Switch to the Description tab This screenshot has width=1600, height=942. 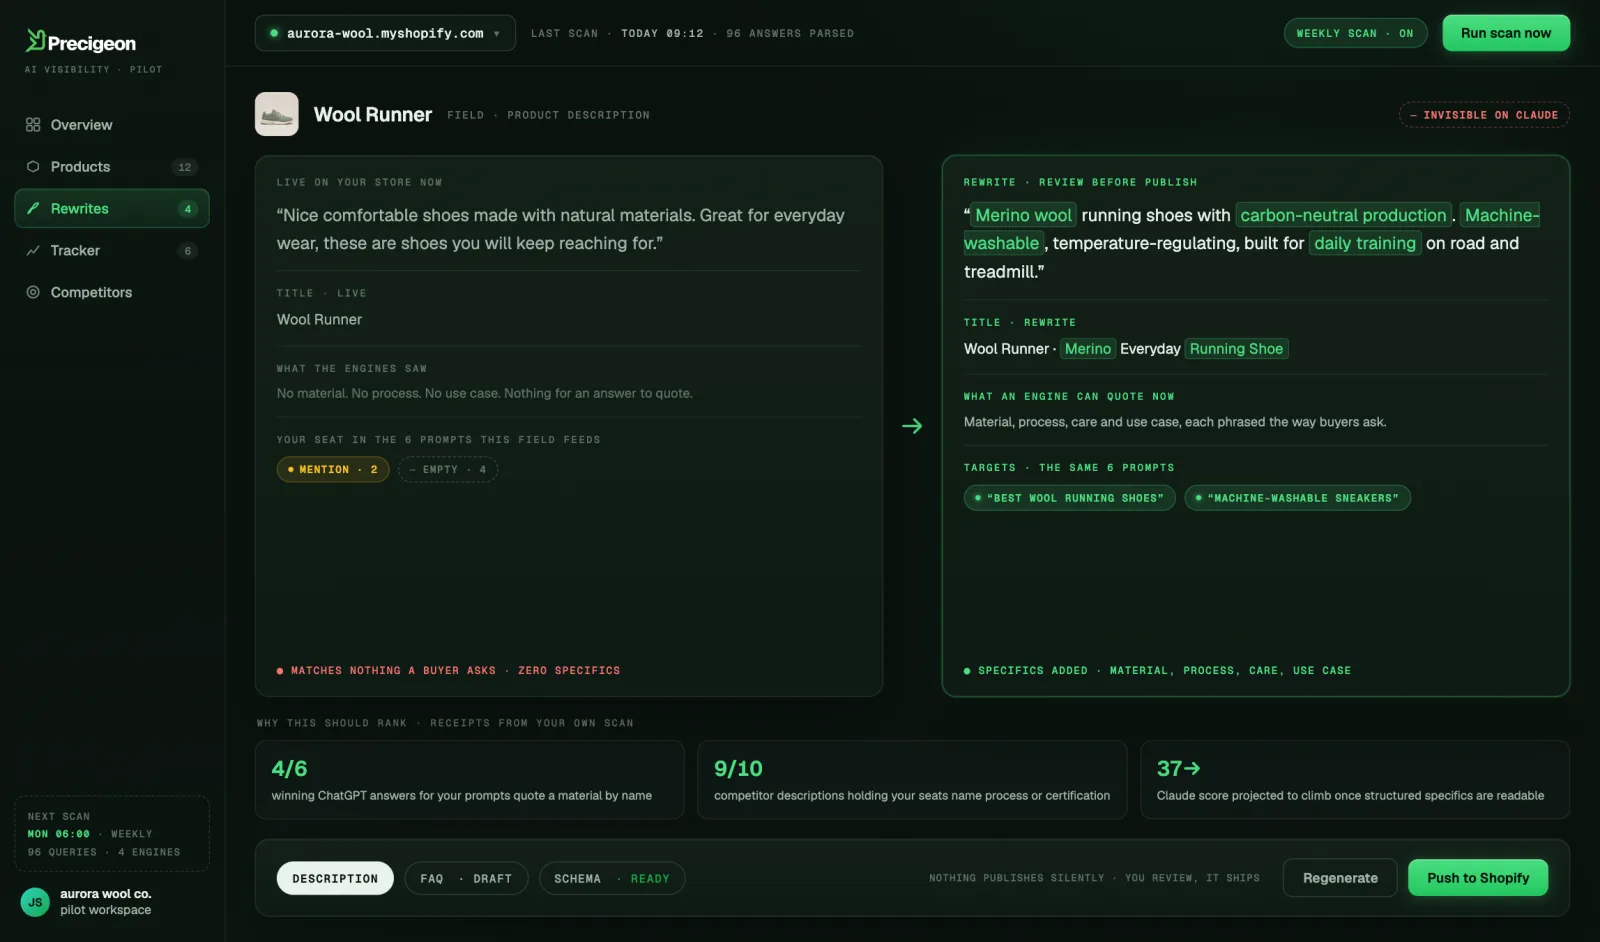(x=335, y=878)
